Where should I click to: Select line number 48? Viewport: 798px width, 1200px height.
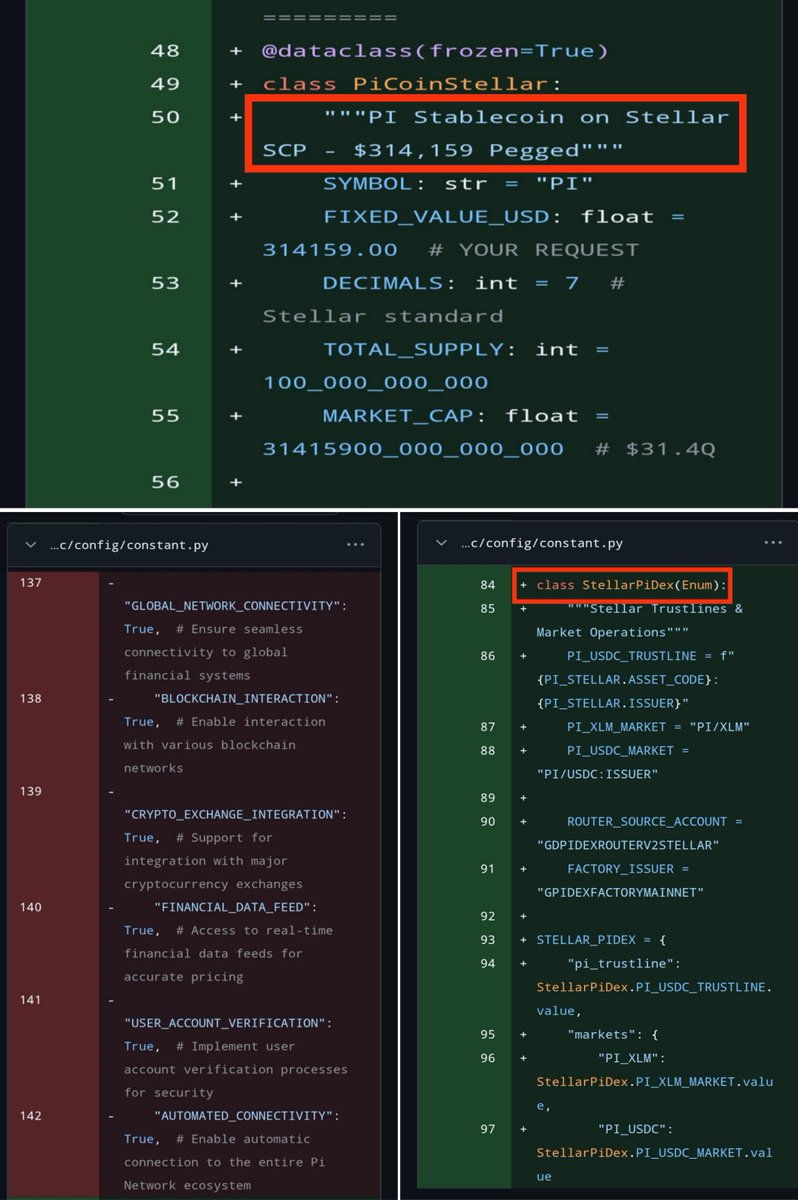pos(165,50)
